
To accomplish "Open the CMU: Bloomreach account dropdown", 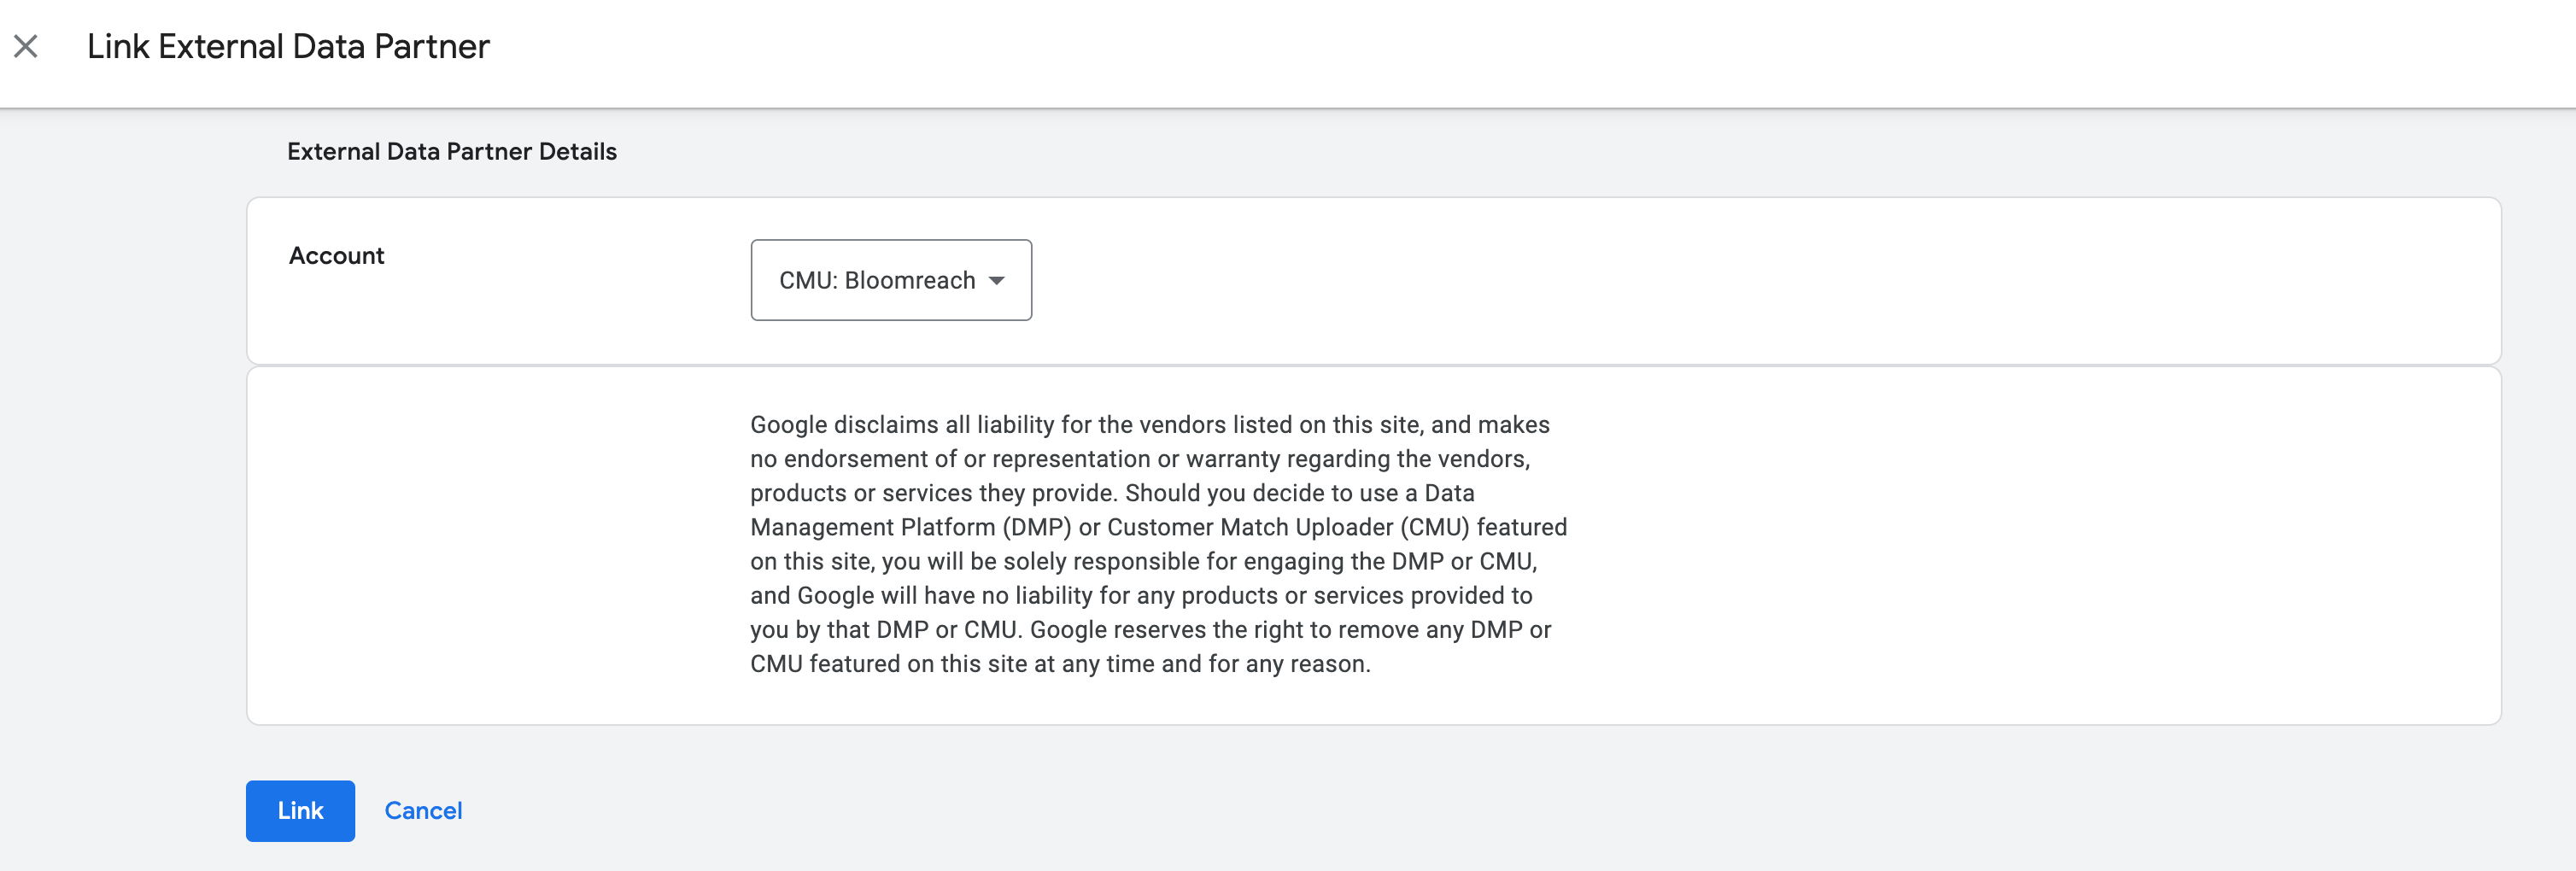I will pos(891,280).
